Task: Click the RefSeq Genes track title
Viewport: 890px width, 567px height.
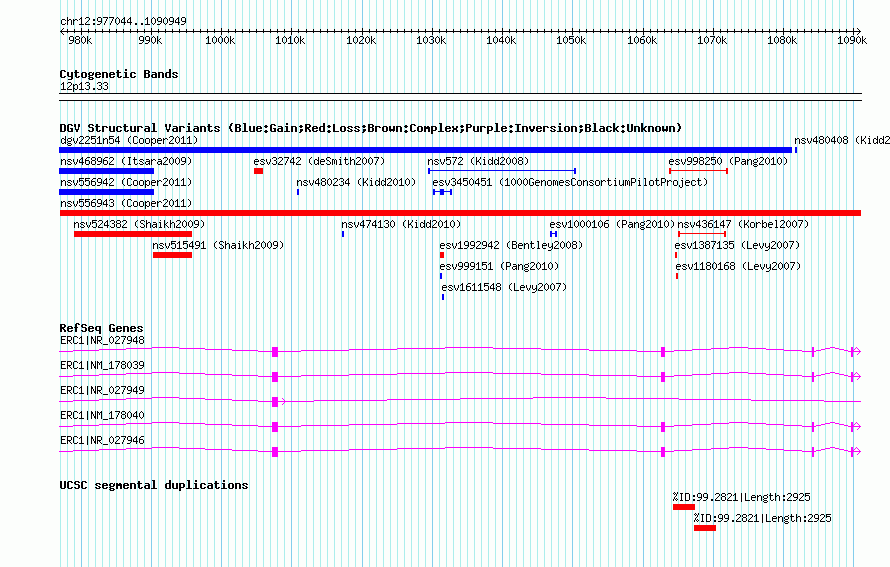Action: (x=101, y=328)
